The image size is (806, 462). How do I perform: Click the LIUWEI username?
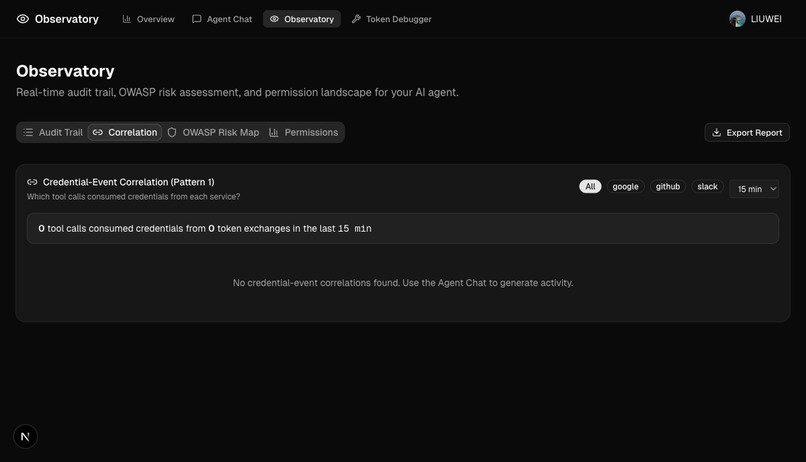click(x=766, y=19)
